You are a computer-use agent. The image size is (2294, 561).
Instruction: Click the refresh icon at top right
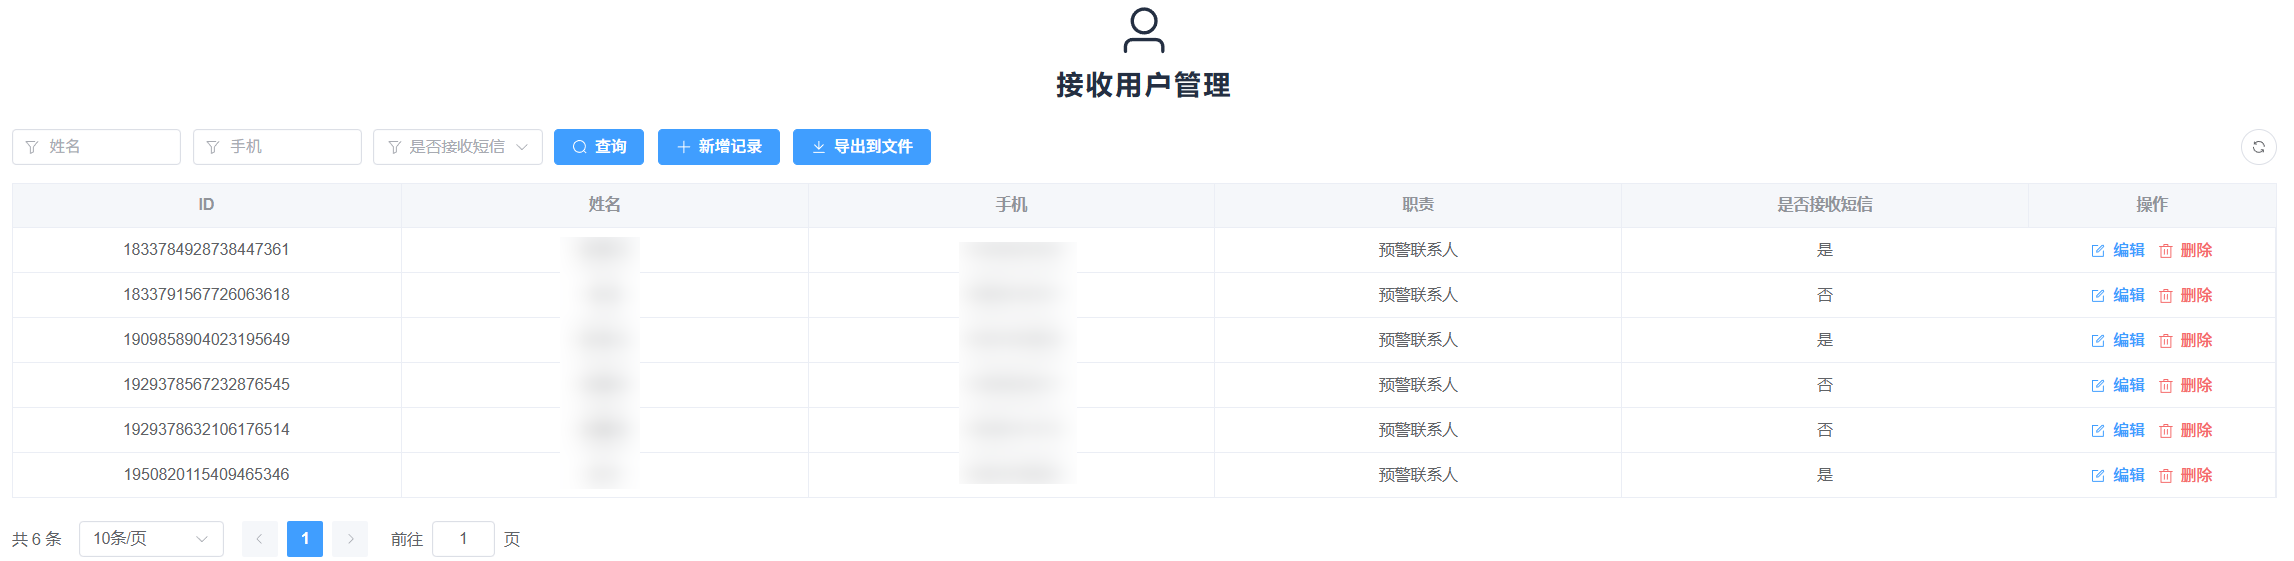(2258, 147)
